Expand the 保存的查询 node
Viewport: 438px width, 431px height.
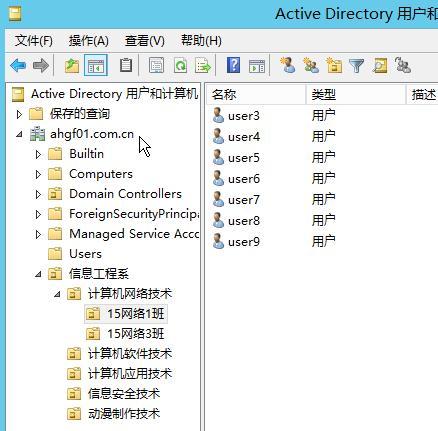[19, 114]
